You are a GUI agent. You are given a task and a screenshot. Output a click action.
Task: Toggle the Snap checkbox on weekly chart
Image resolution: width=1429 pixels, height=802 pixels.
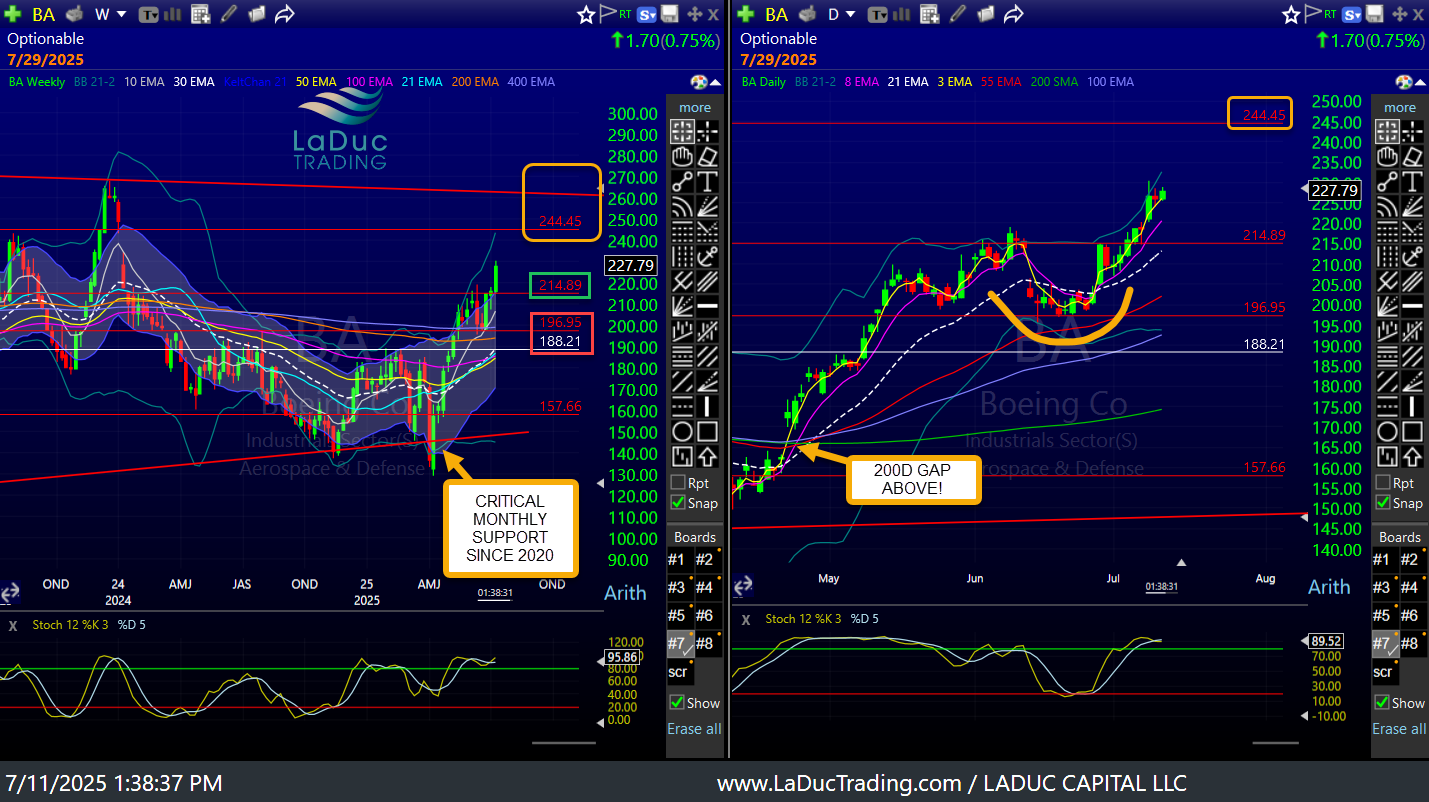678,503
